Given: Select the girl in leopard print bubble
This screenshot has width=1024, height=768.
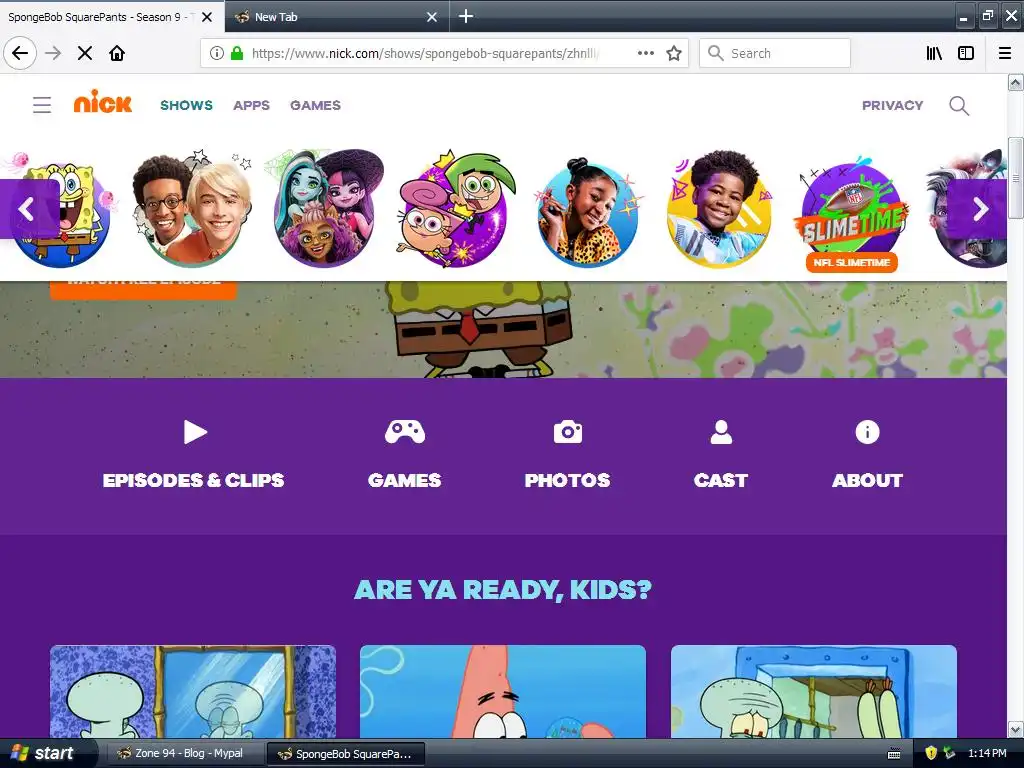Looking at the screenshot, I should click(x=588, y=212).
